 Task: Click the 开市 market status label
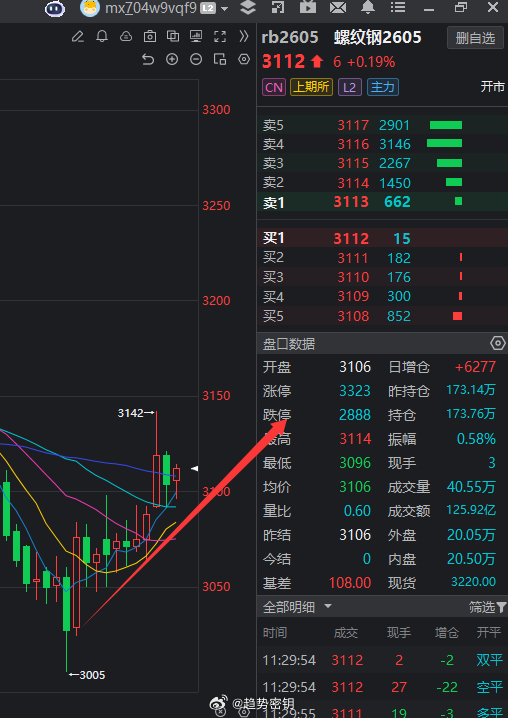(492, 87)
